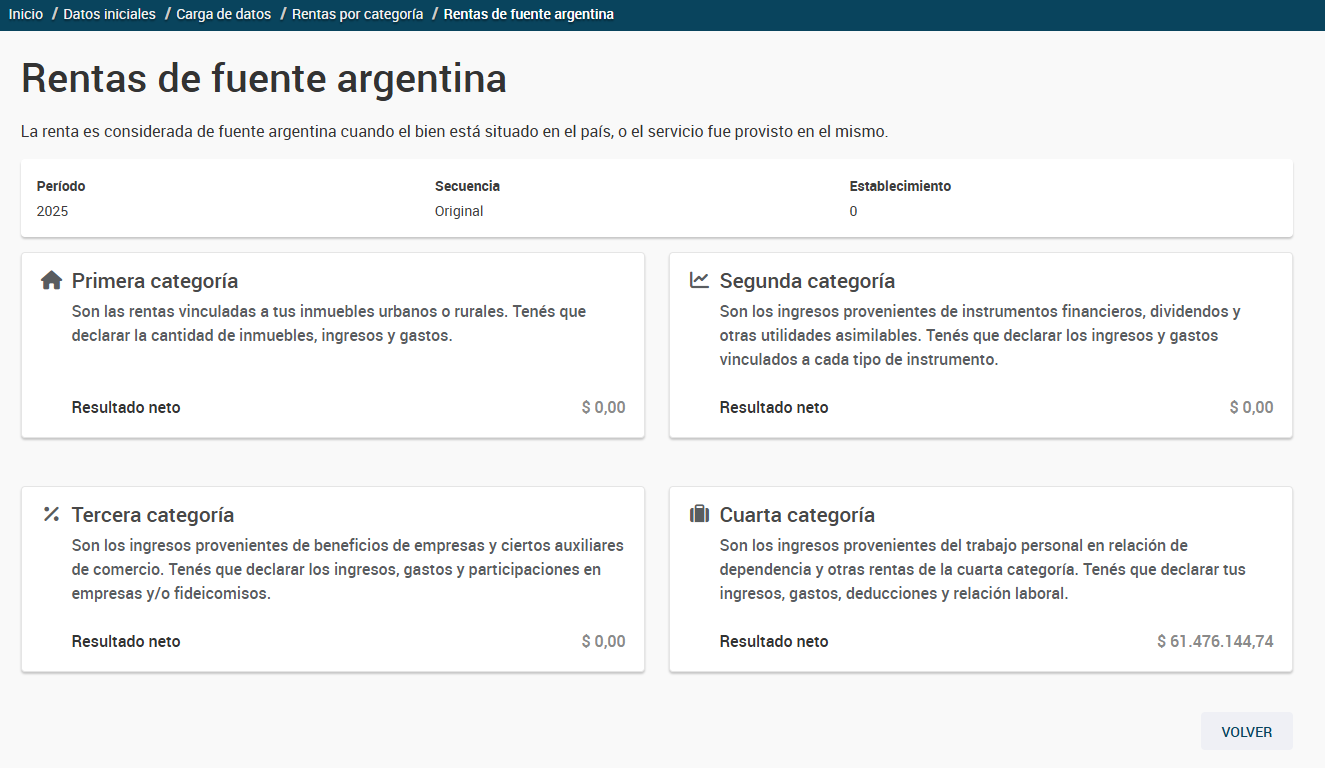
Task: Select the Cuarta categoría heading
Action: 797,515
